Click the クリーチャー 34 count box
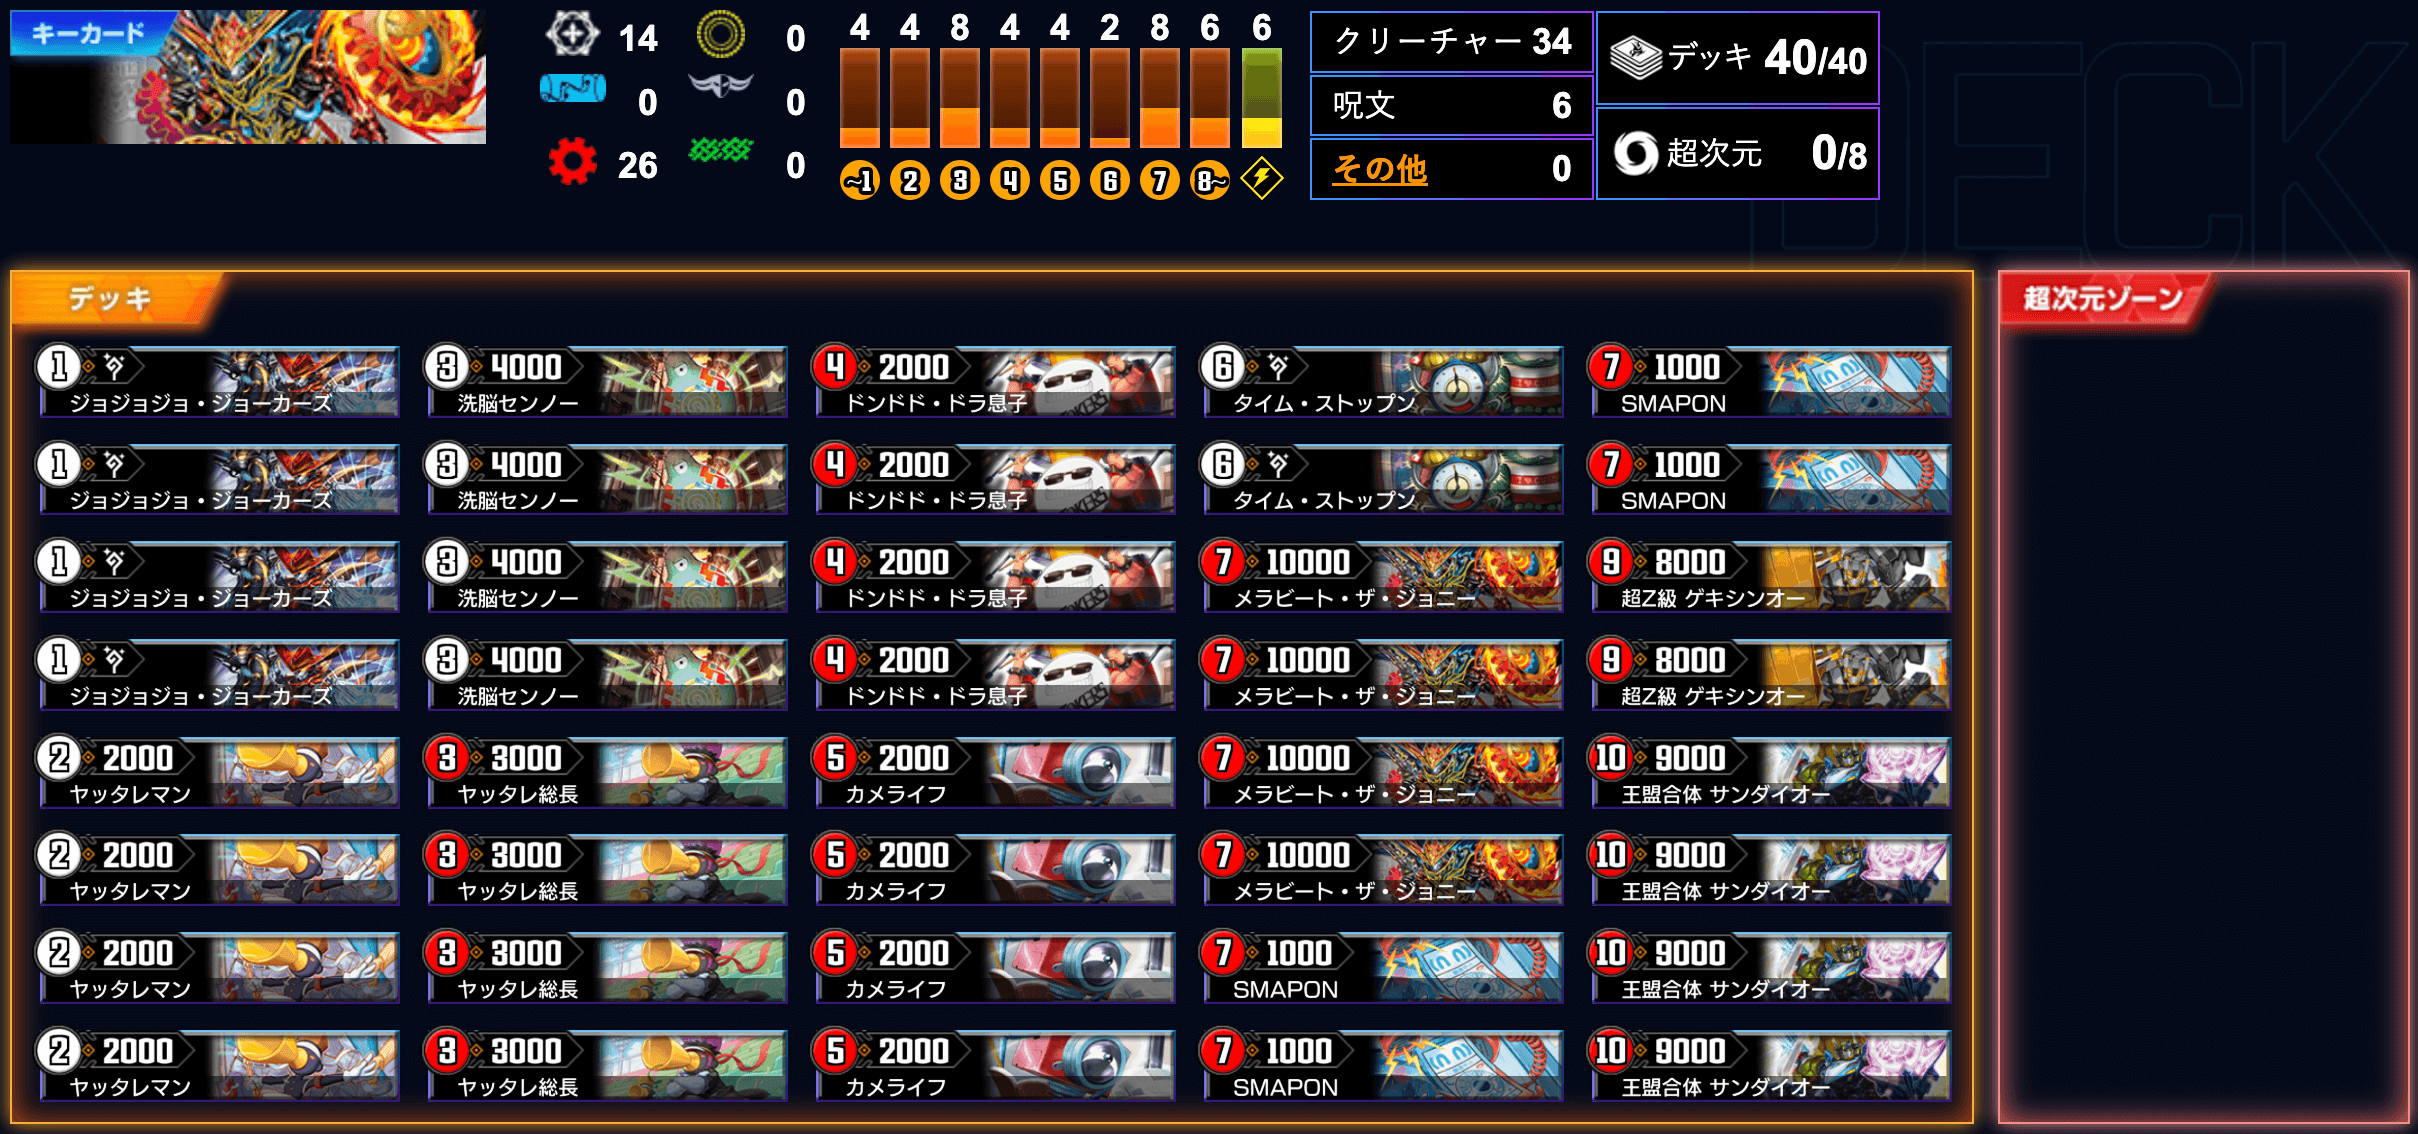The width and height of the screenshot is (2418, 1134). pyautogui.click(x=1452, y=42)
